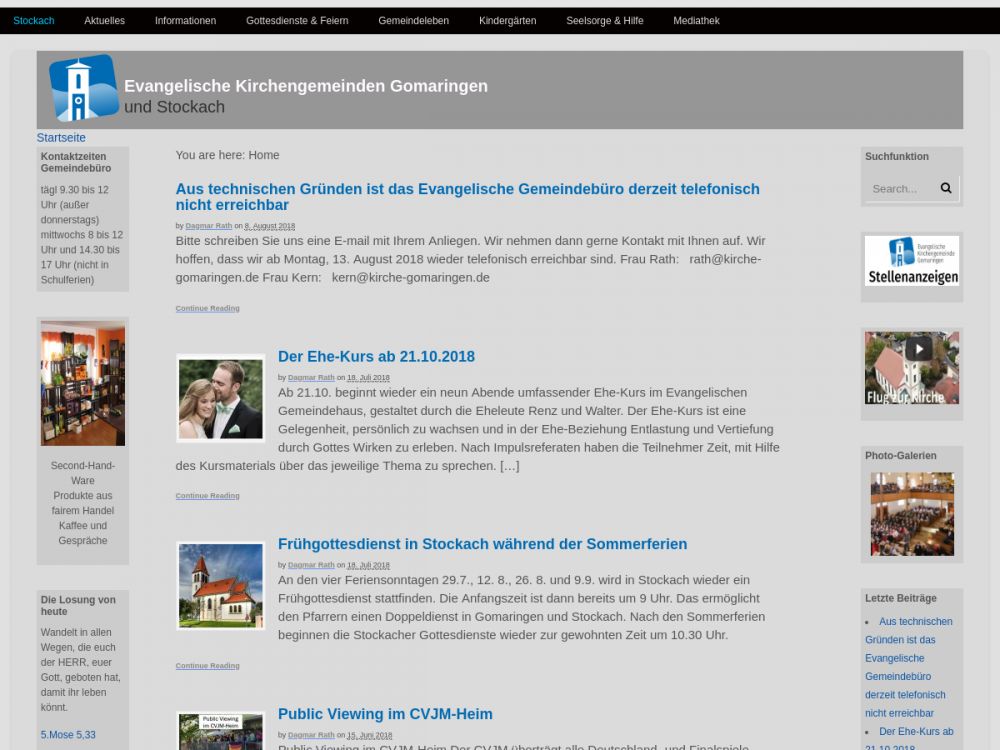Image resolution: width=1000 pixels, height=750 pixels.
Task: Click Continue Reading under Ehe-Kurs post
Action: 207,496
